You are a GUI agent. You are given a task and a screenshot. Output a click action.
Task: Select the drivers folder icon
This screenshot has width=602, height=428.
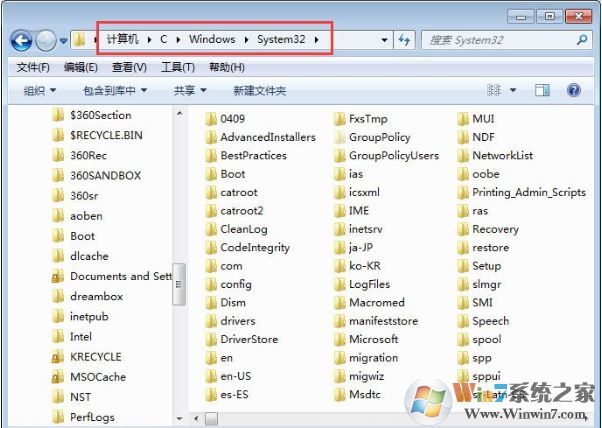pos(211,321)
